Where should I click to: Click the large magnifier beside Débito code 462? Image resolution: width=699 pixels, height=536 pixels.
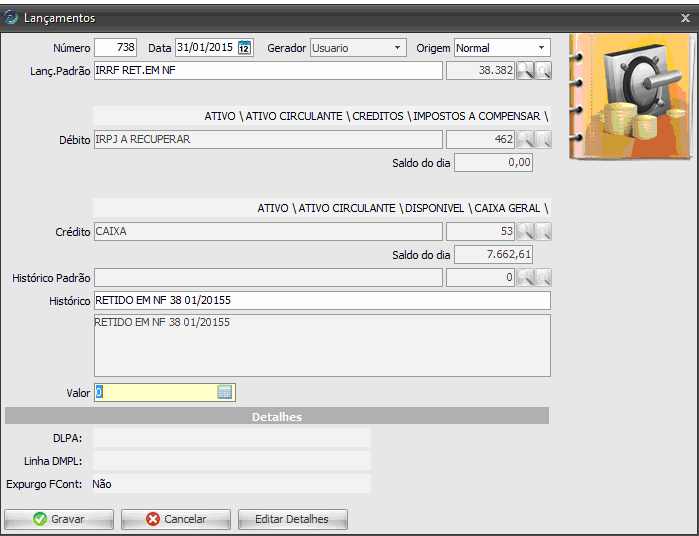point(525,140)
